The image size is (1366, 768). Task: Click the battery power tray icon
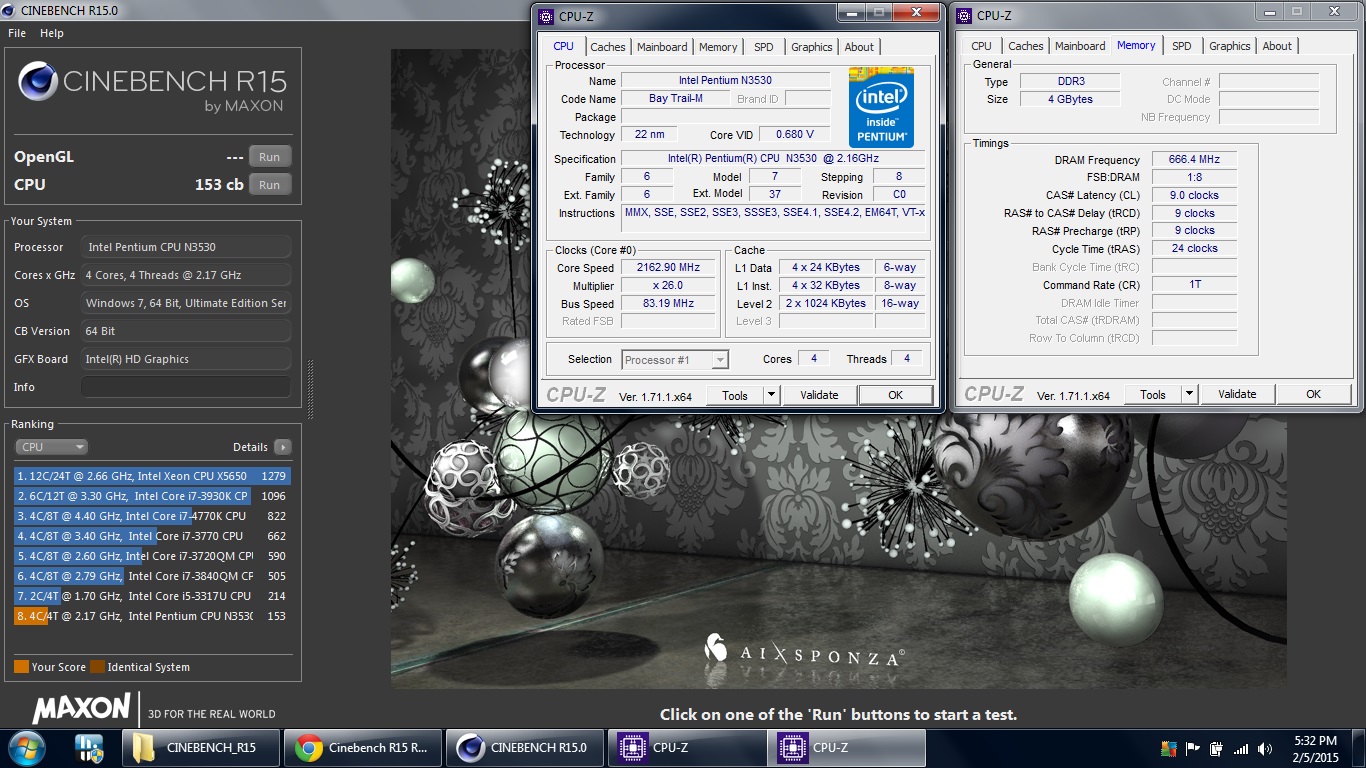click(x=1217, y=748)
